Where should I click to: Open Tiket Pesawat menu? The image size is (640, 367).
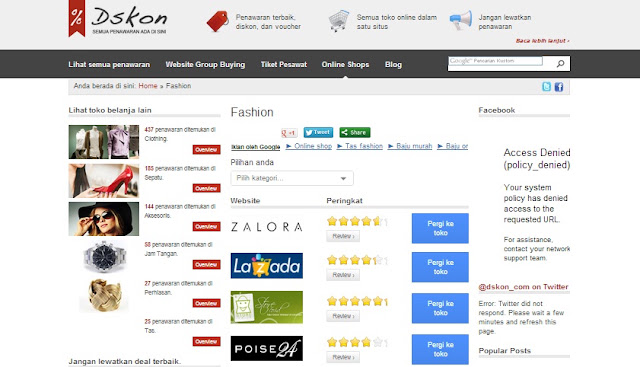(284, 65)
